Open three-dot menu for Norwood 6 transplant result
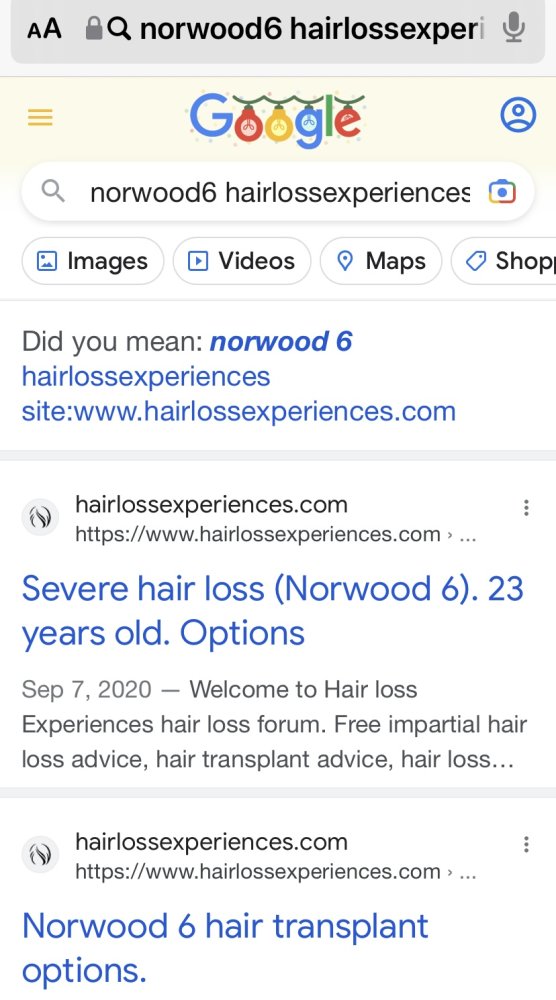This screenshot has width=556, height=1000. (526, 844)
